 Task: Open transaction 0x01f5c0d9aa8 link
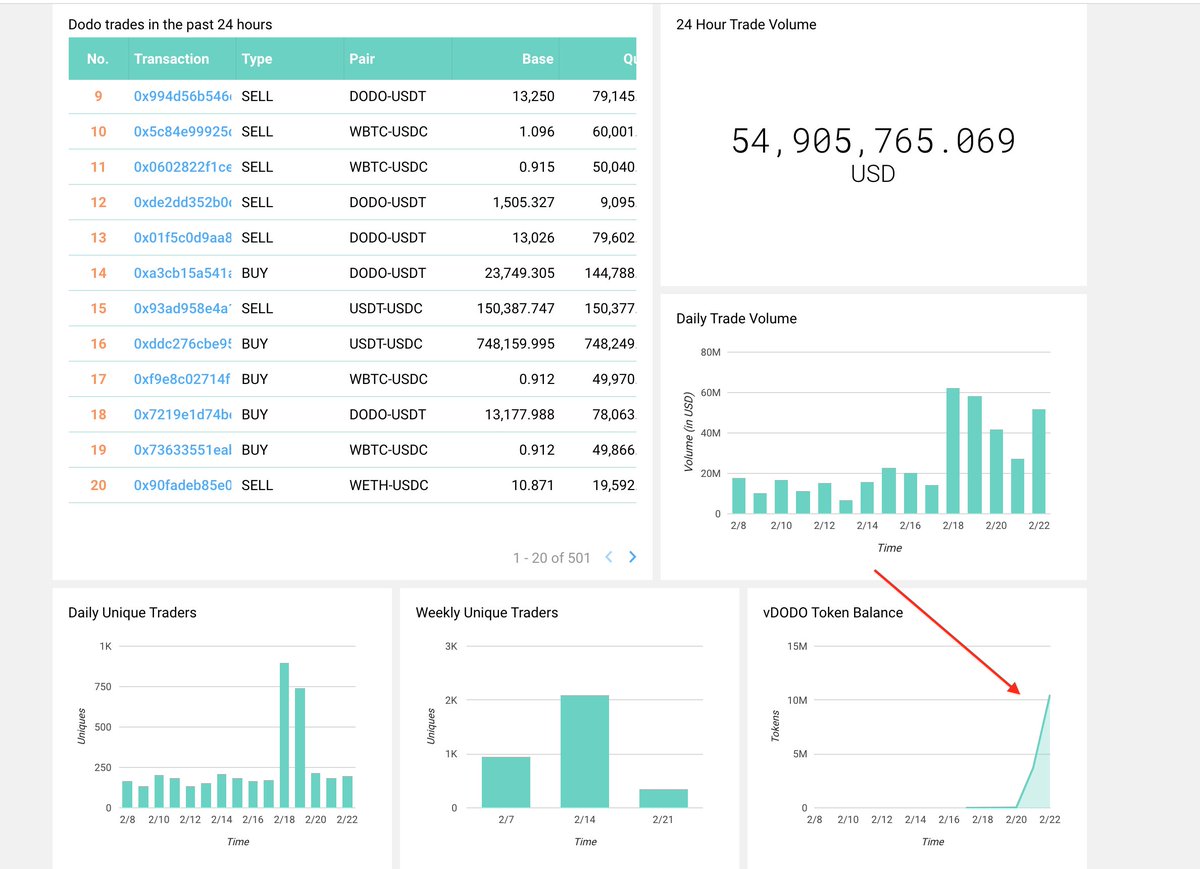pos(182,237)
